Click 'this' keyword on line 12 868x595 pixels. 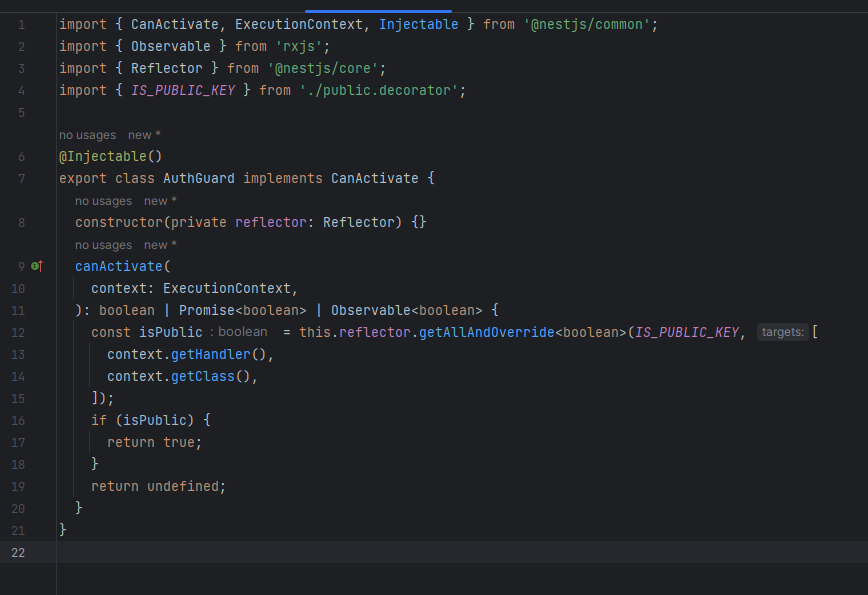tap(315, 332)
